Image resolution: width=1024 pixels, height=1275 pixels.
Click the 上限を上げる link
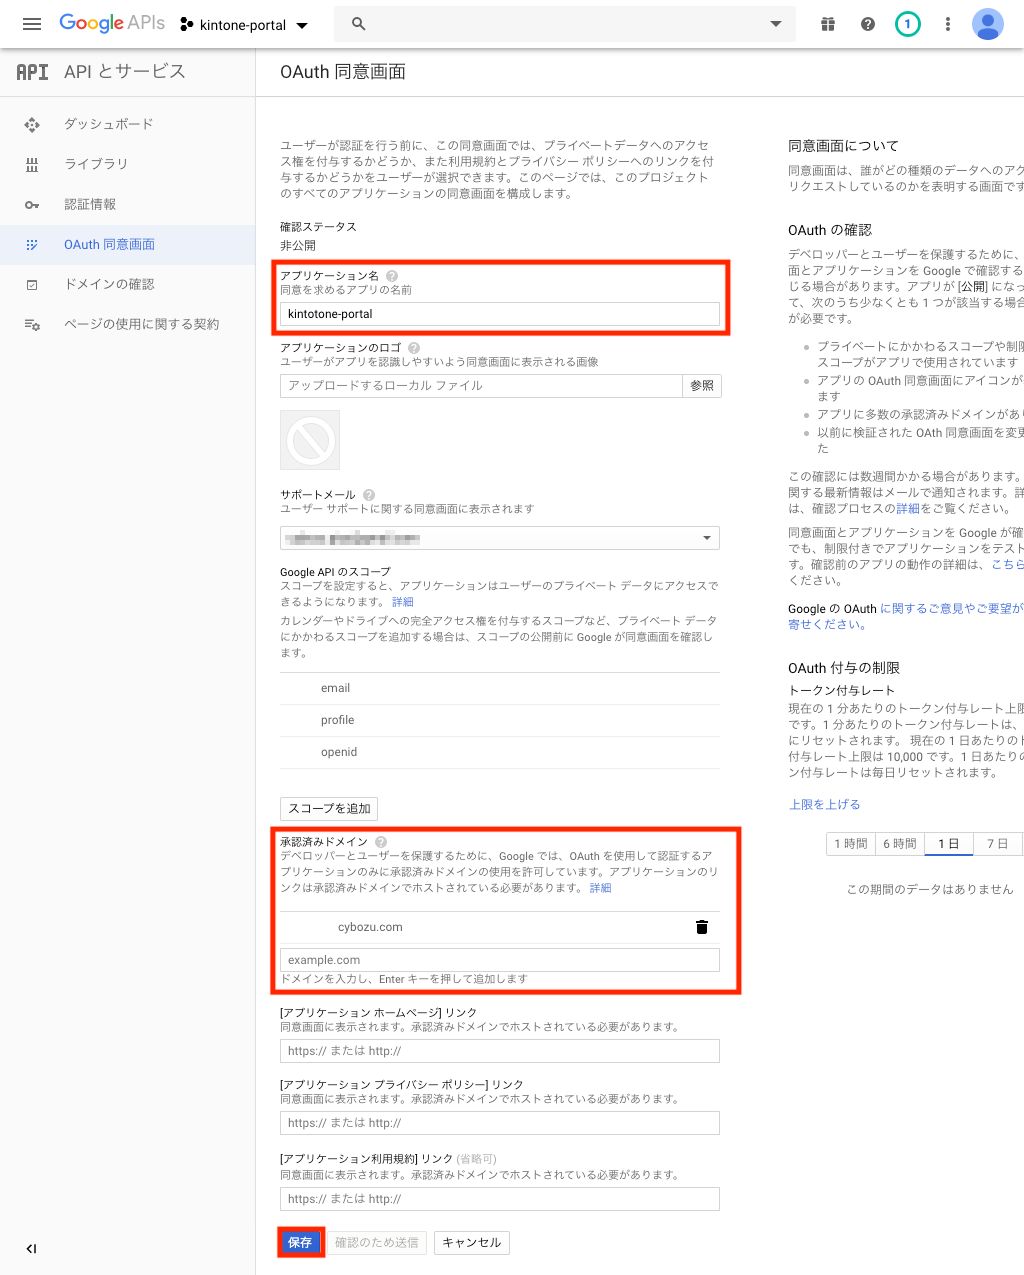click(x=824, y=804)
